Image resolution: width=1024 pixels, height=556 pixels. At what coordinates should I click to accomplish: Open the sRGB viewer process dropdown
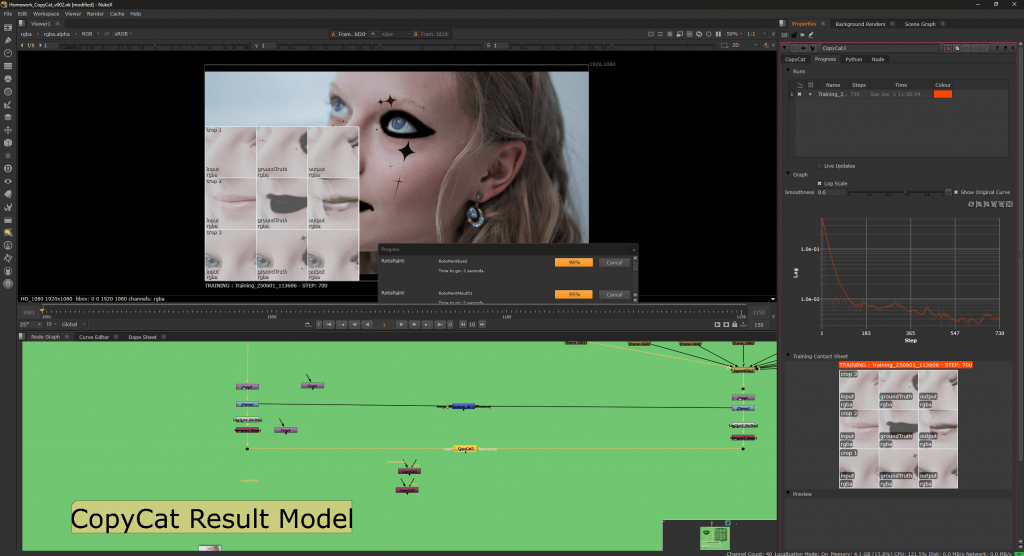(123, 34)
